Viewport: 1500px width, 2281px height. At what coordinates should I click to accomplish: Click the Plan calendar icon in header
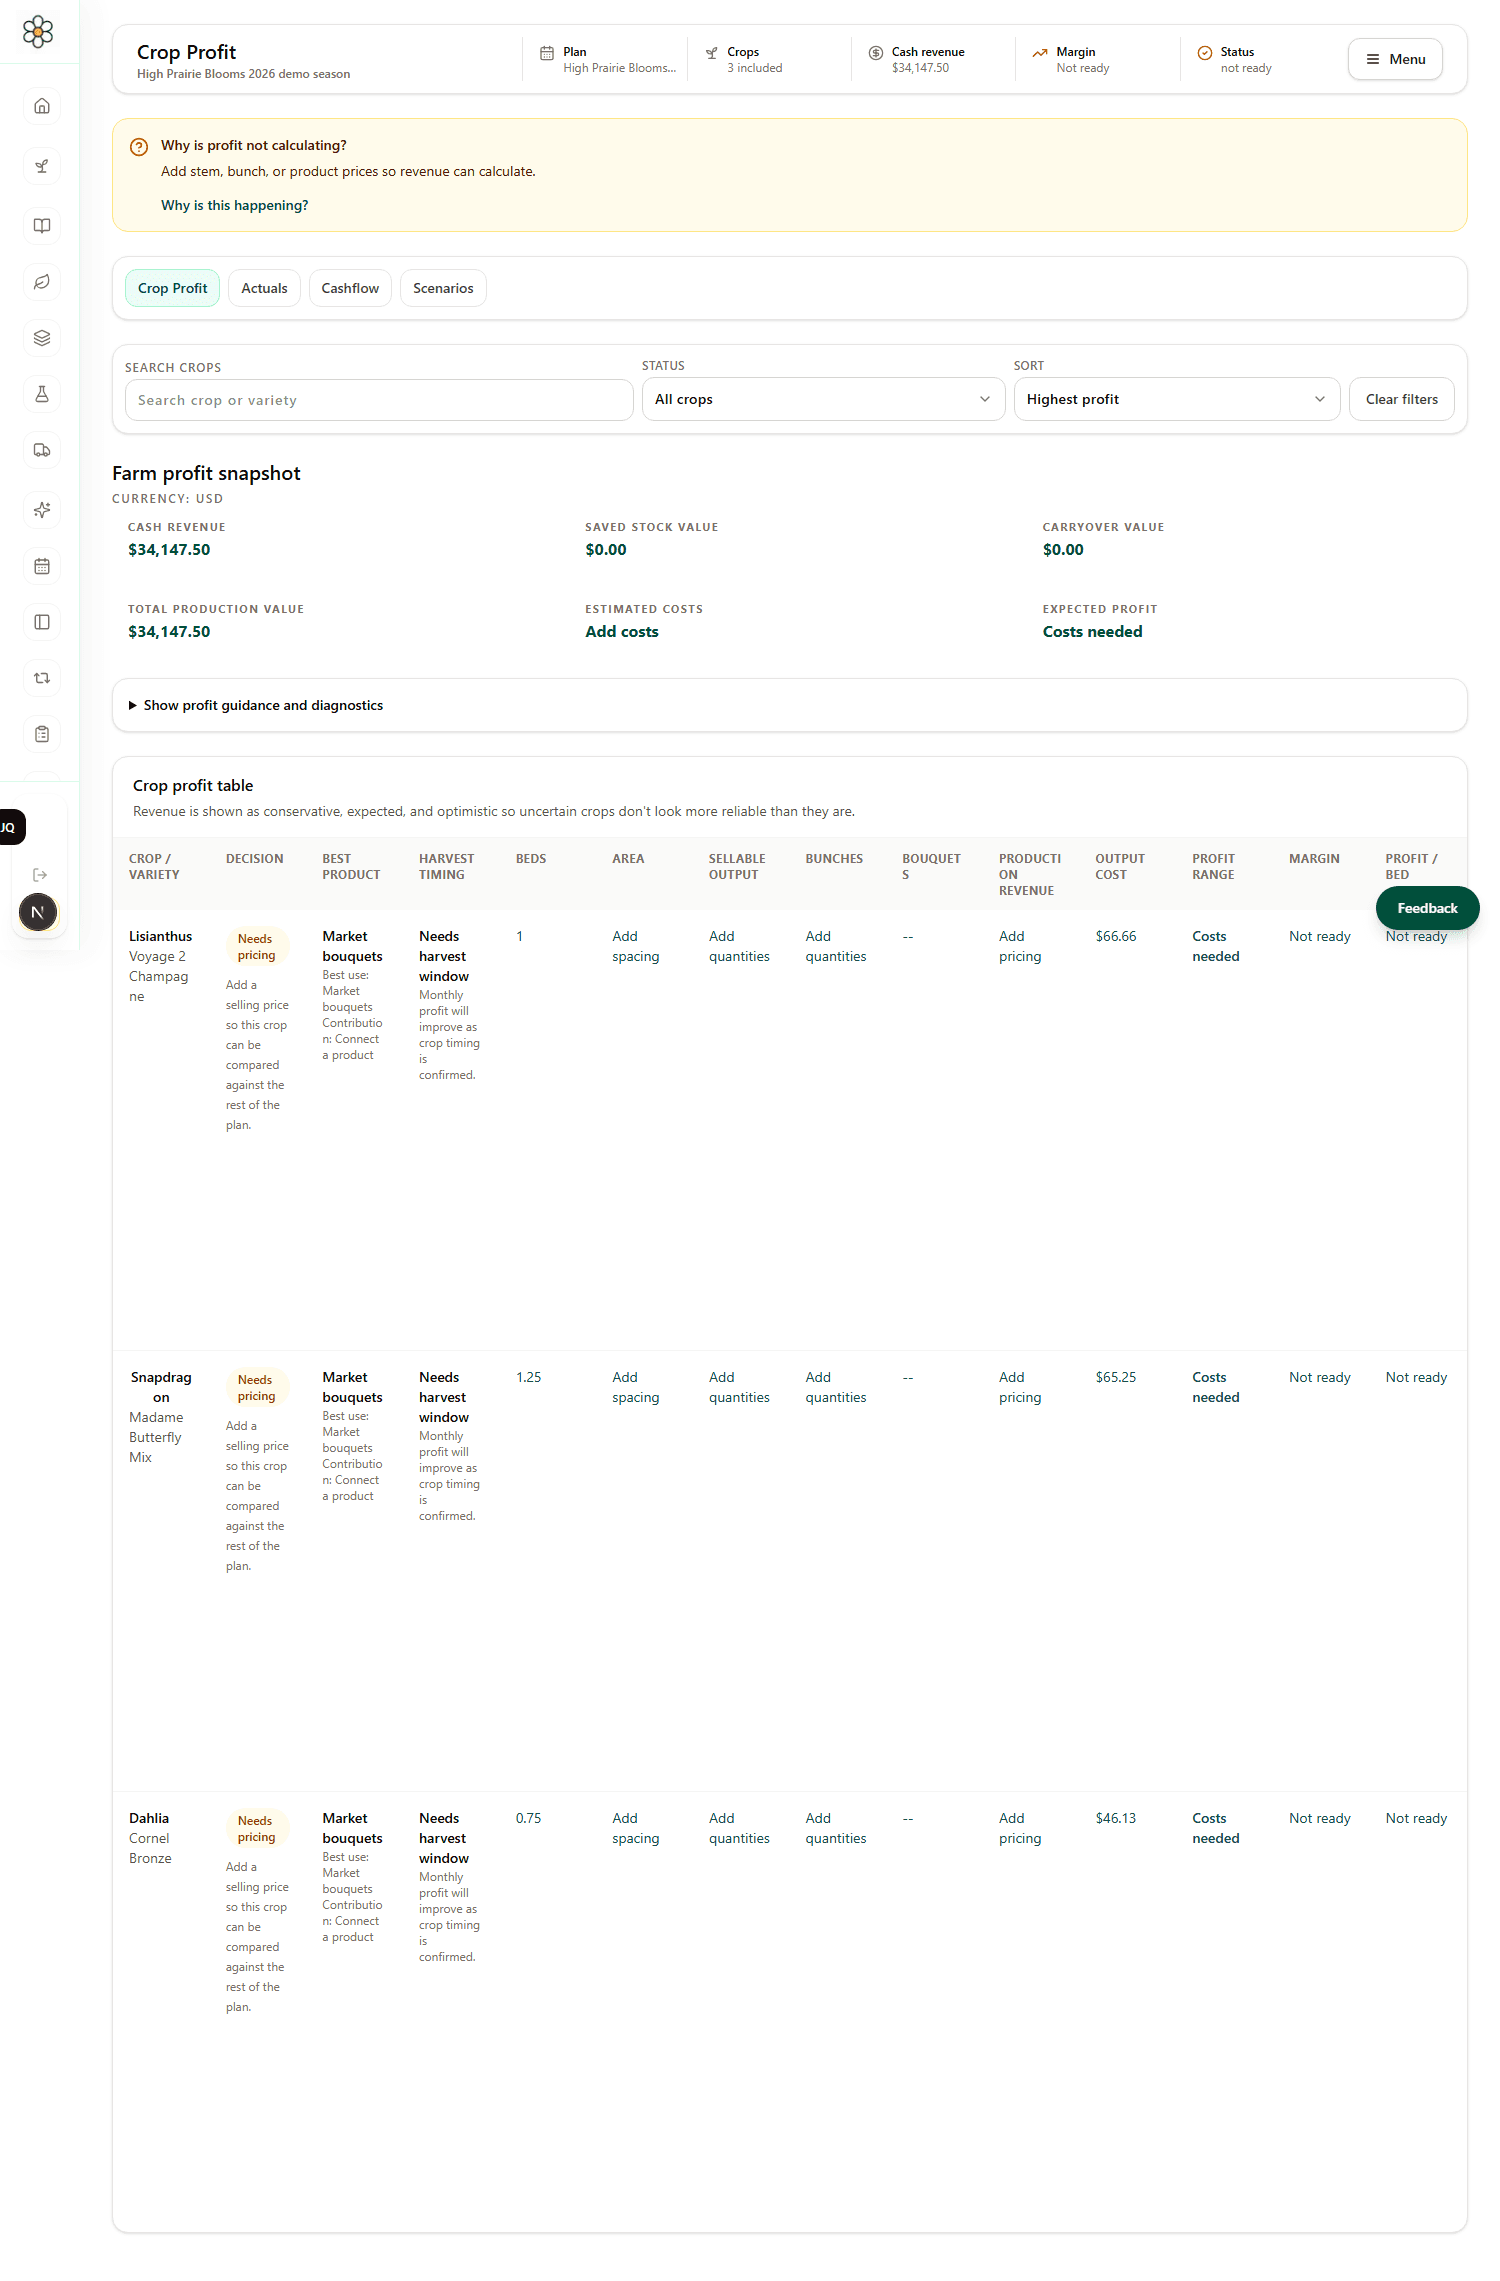pyautogui.click(x=547, y=53)
